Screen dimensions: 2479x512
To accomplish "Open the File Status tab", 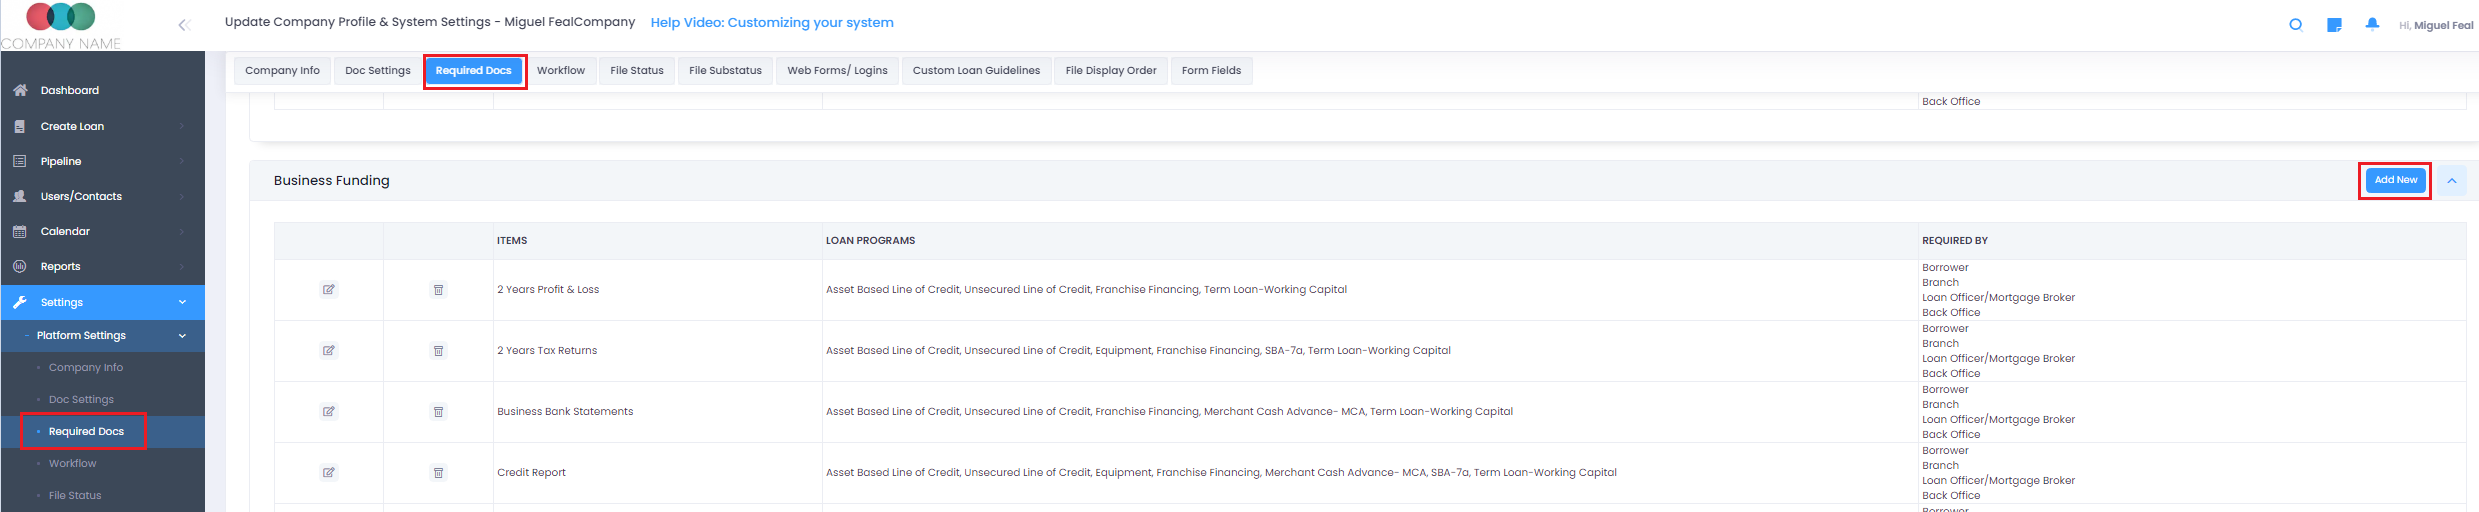I will 637,71.
